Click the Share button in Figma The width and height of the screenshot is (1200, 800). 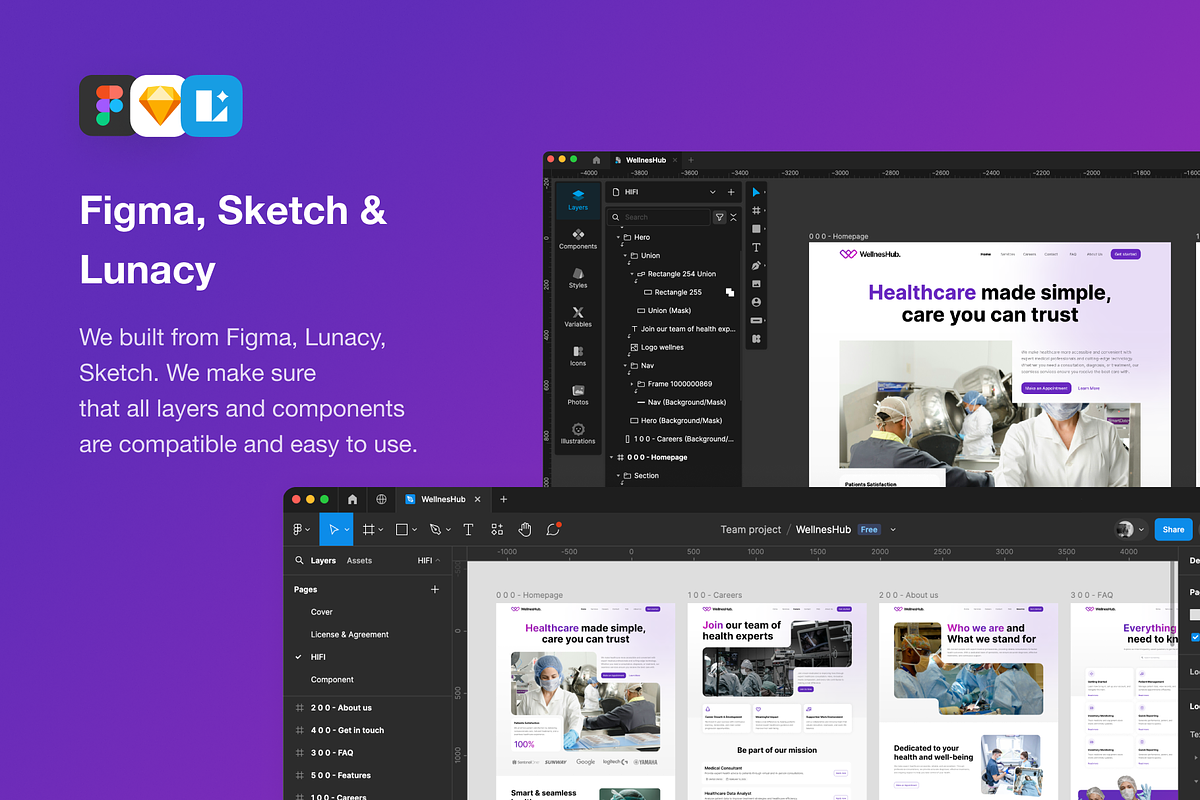1173,529
